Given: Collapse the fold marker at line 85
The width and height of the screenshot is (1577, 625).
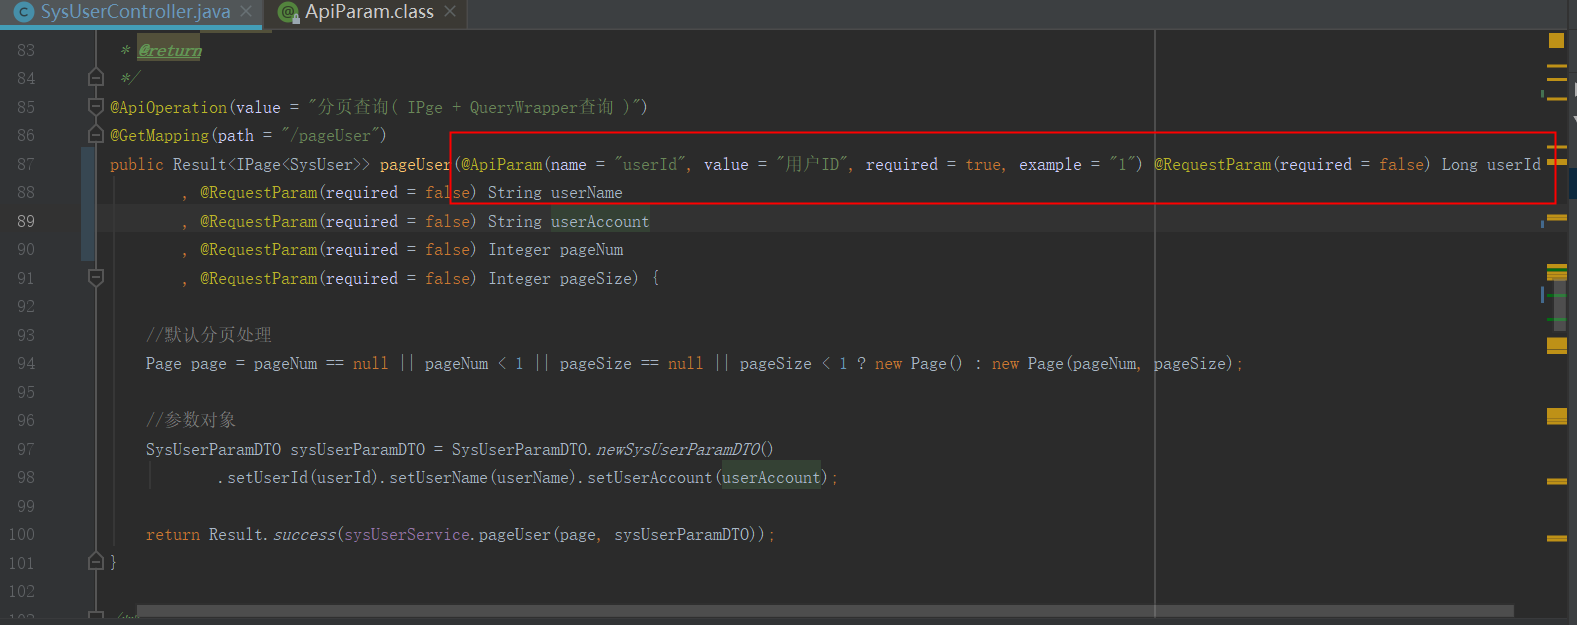Looking at the screenshot, I should pyautogui.click(x=96, y=106).
